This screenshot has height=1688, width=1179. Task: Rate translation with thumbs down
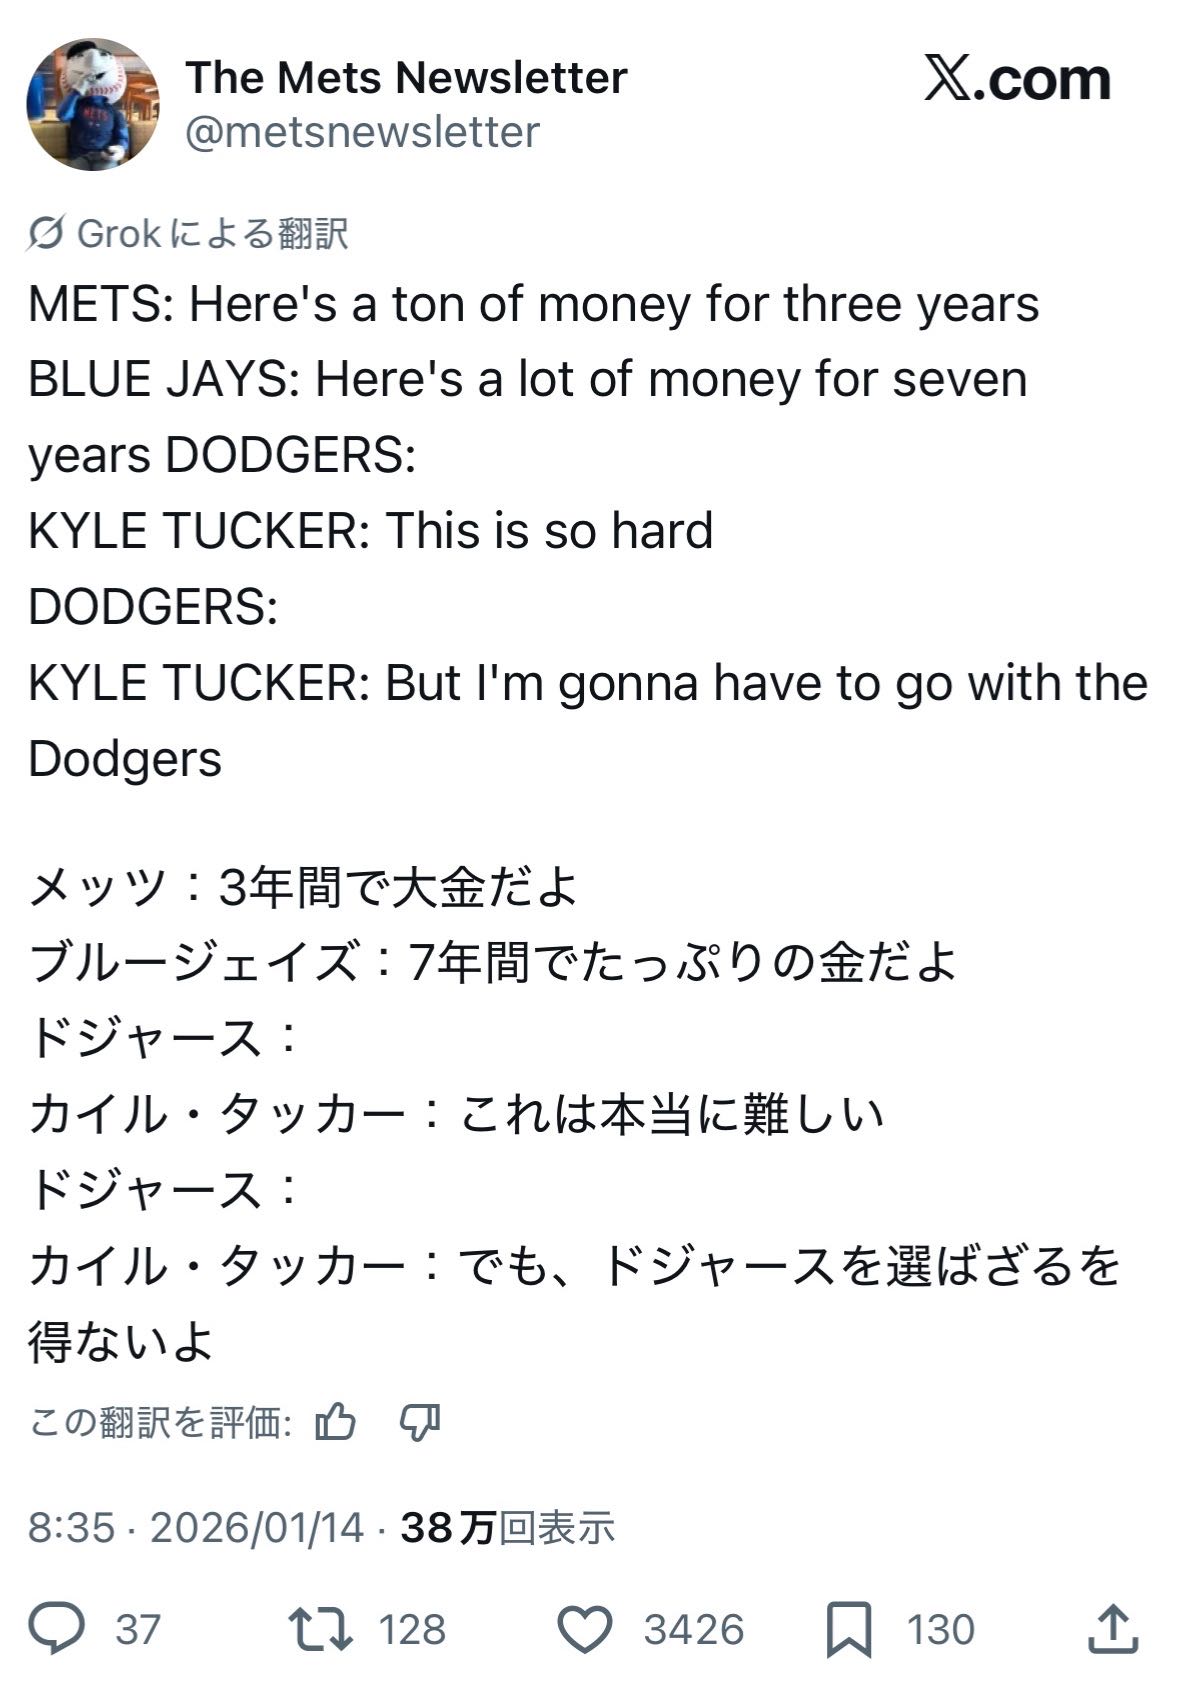(x=420, y=1421)
